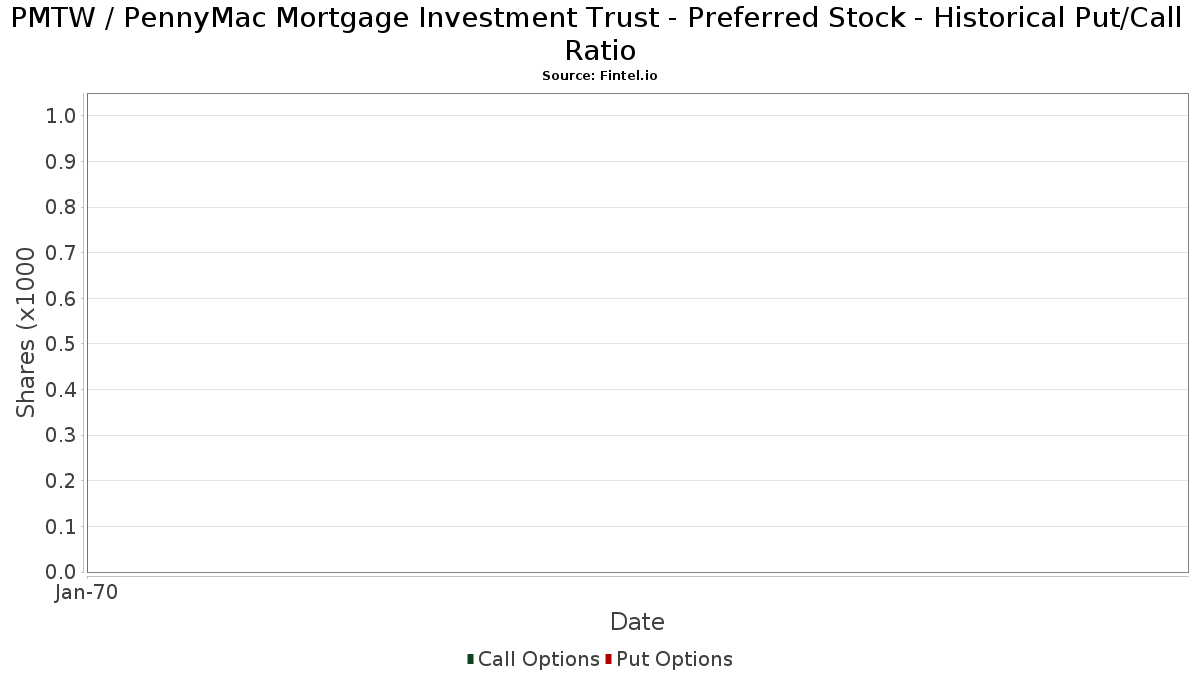Click the 0.5 y-axis tick label
Image resolution: width=1200 pixels, height=675 pixels.
click(61, 344)
